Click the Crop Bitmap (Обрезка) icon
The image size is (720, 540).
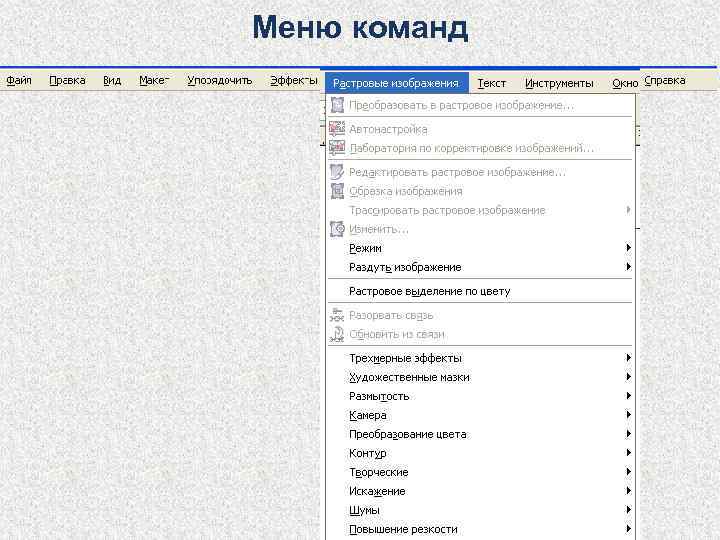(x=338, y=191)
